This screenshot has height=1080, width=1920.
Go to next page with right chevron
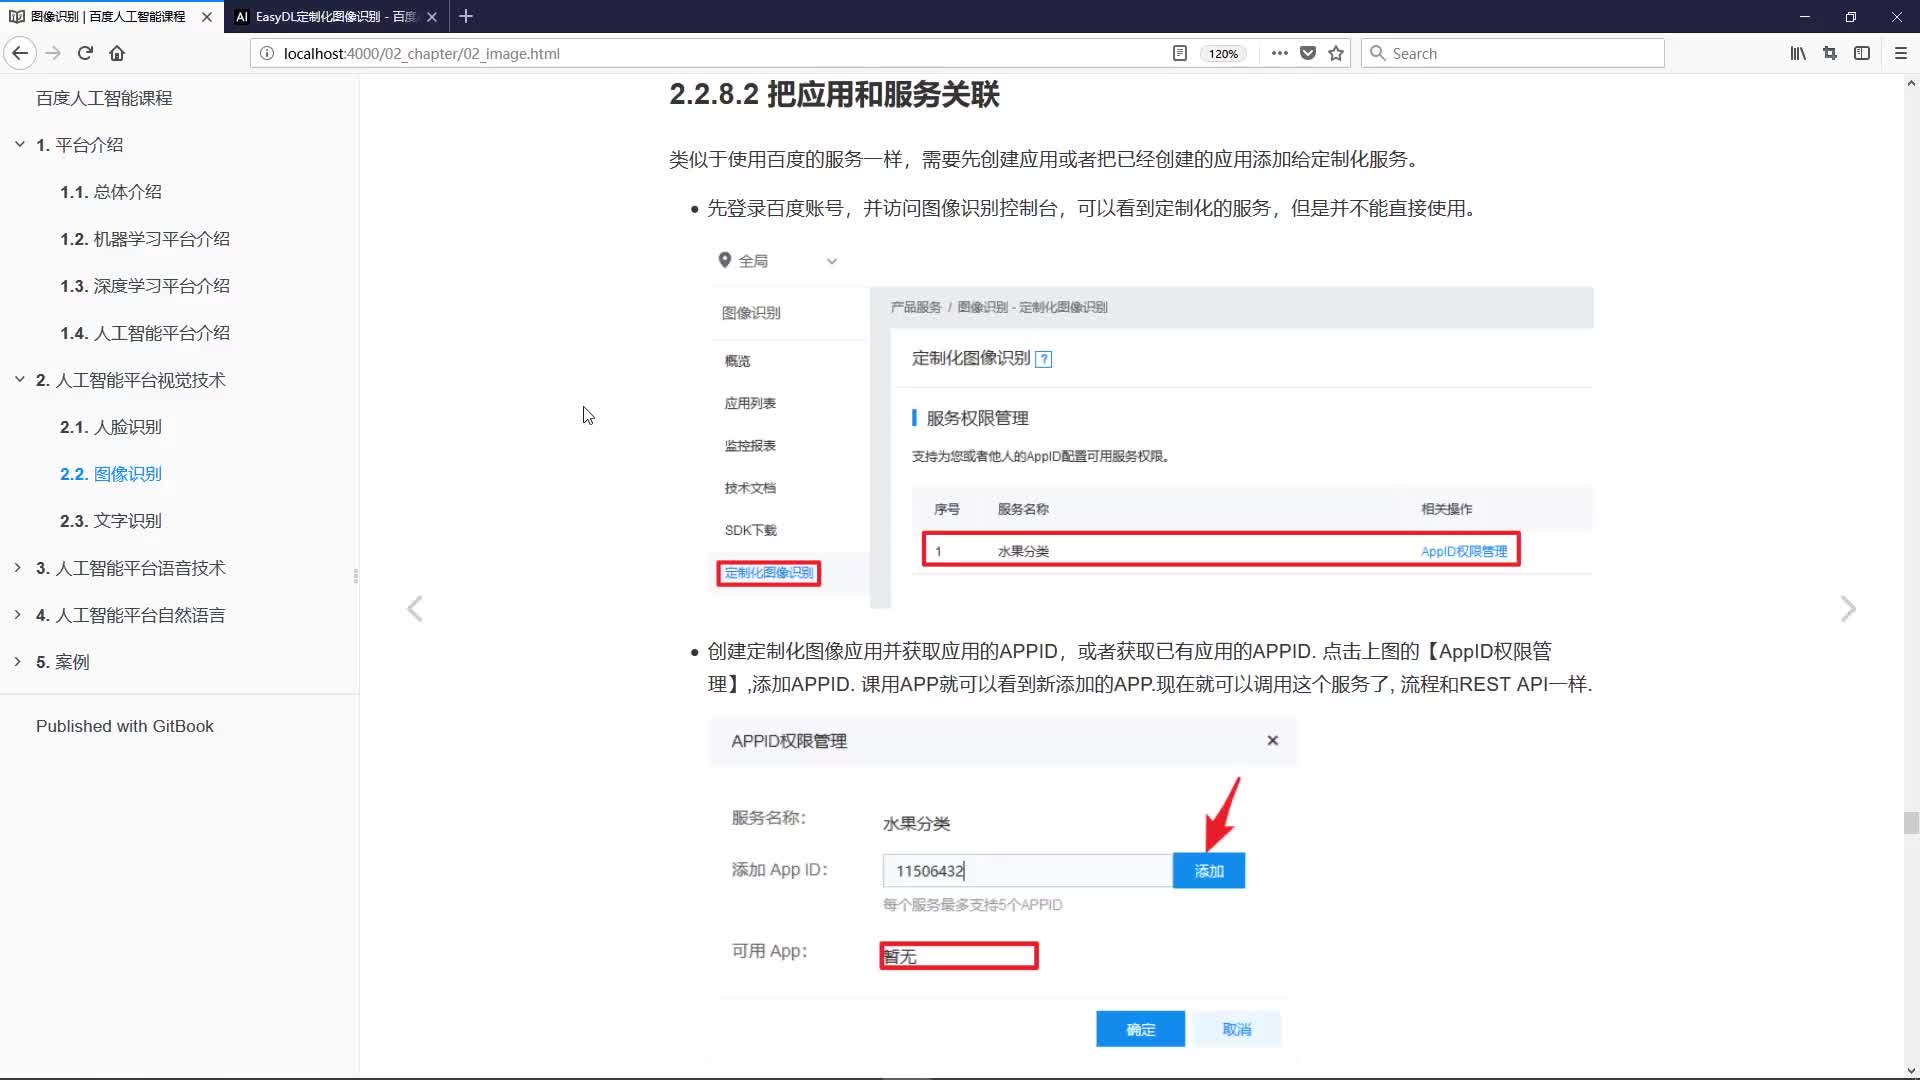point(1848,609)
